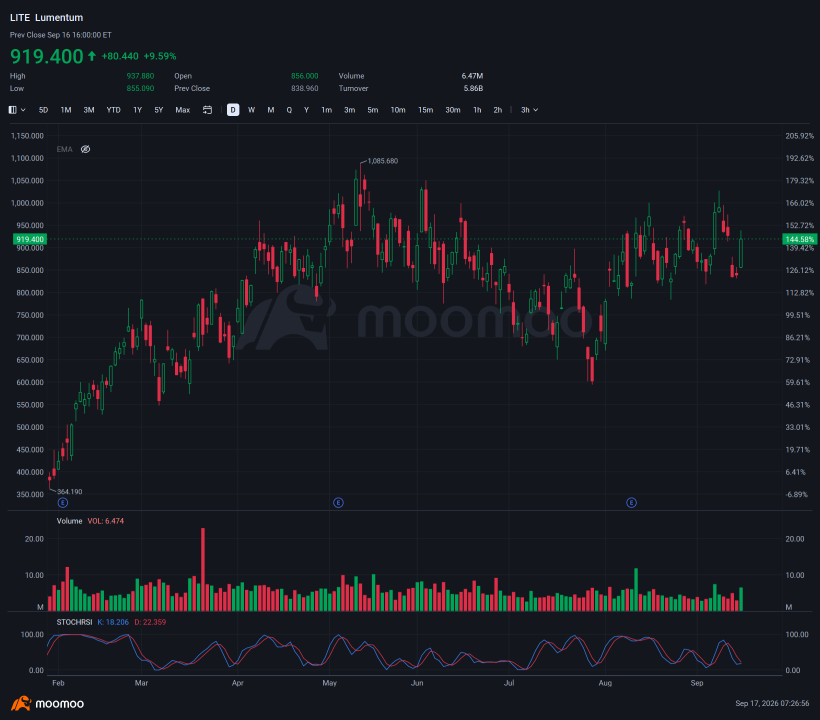
Task: Click the moomoo logo at bottom
Action: click(x=48, y=703)
